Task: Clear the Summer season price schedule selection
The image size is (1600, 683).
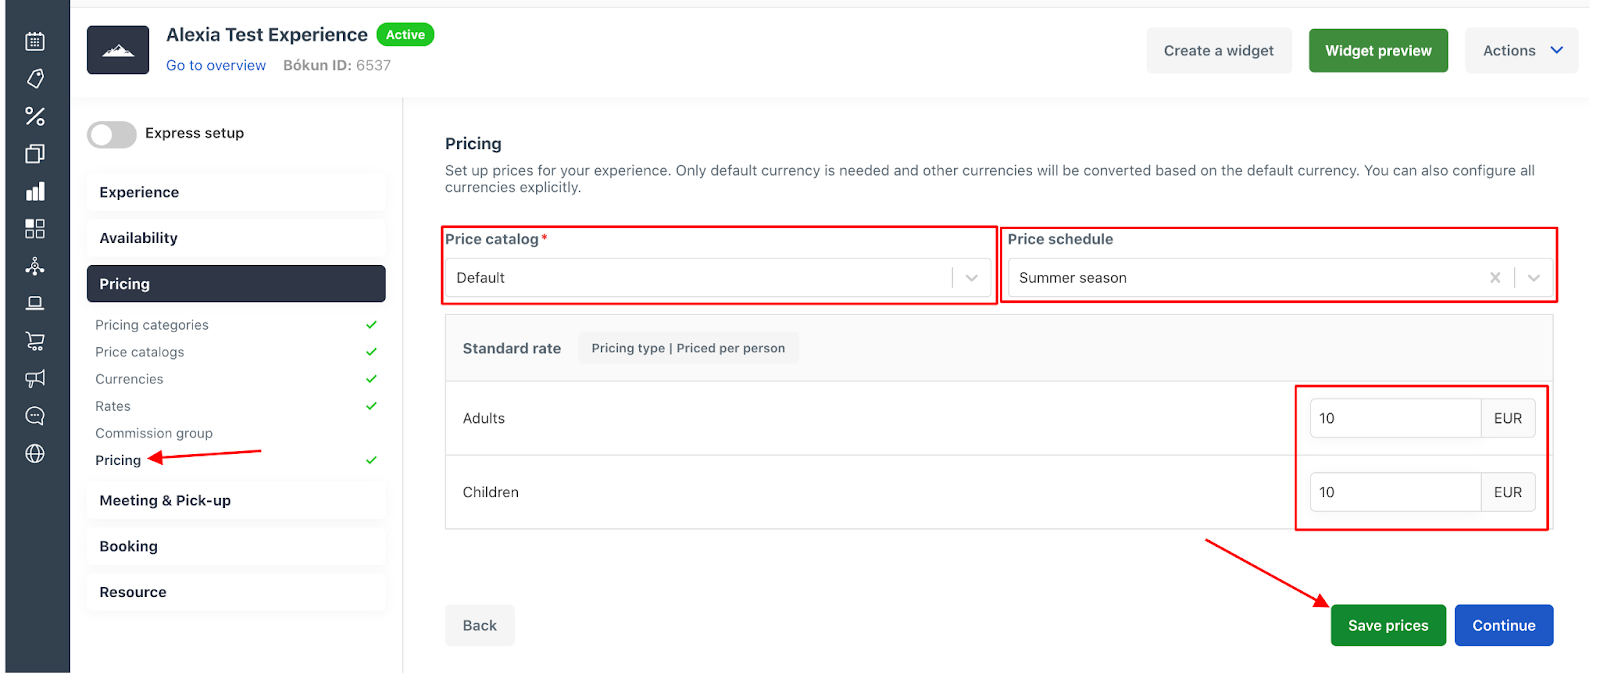Action: [x=1495, y=278]
